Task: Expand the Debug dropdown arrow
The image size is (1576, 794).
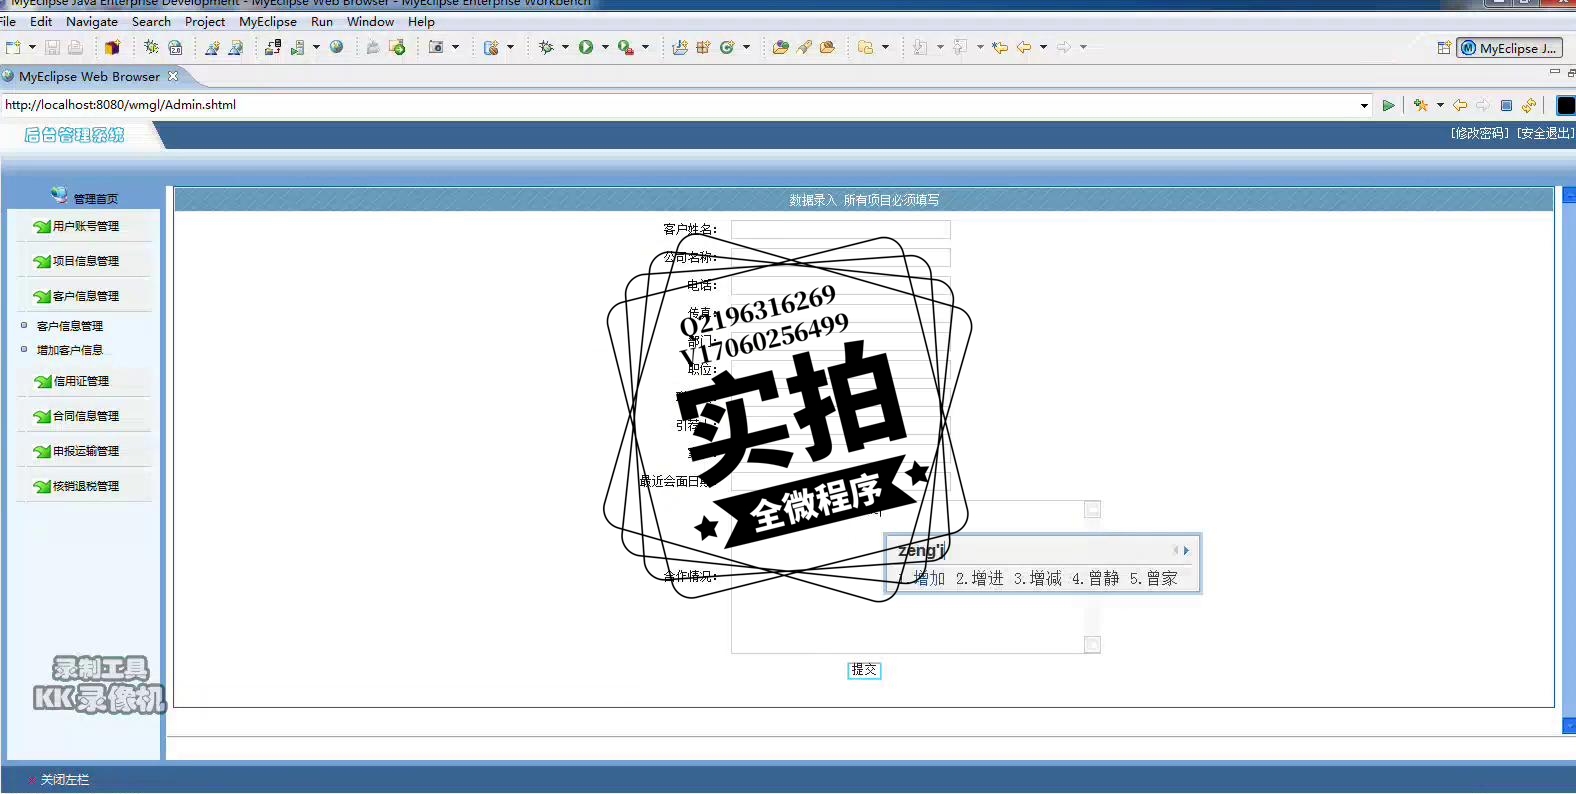Action: [x=565, y=47]
